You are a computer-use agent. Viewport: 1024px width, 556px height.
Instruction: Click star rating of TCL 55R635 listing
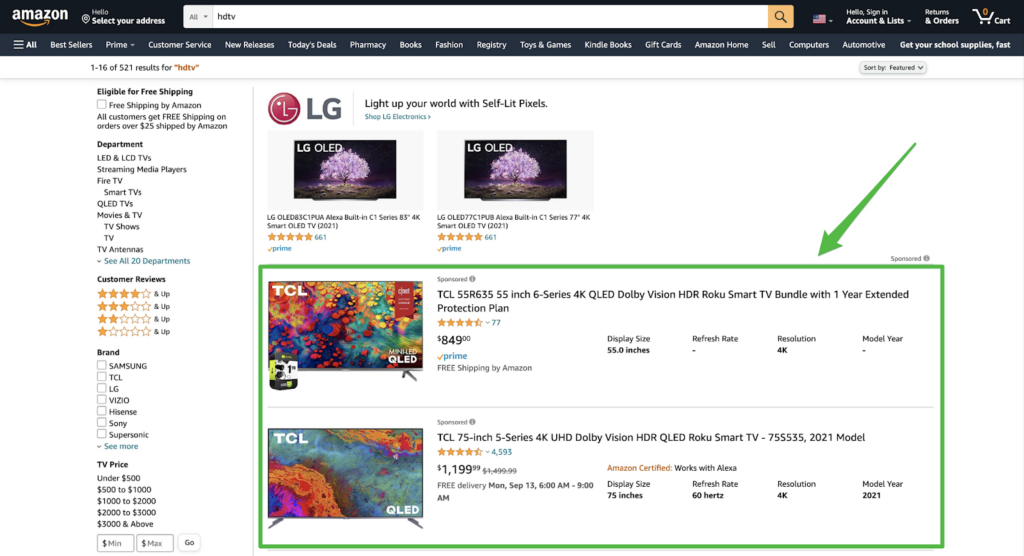pyautogui.click(x=460, y=323)
